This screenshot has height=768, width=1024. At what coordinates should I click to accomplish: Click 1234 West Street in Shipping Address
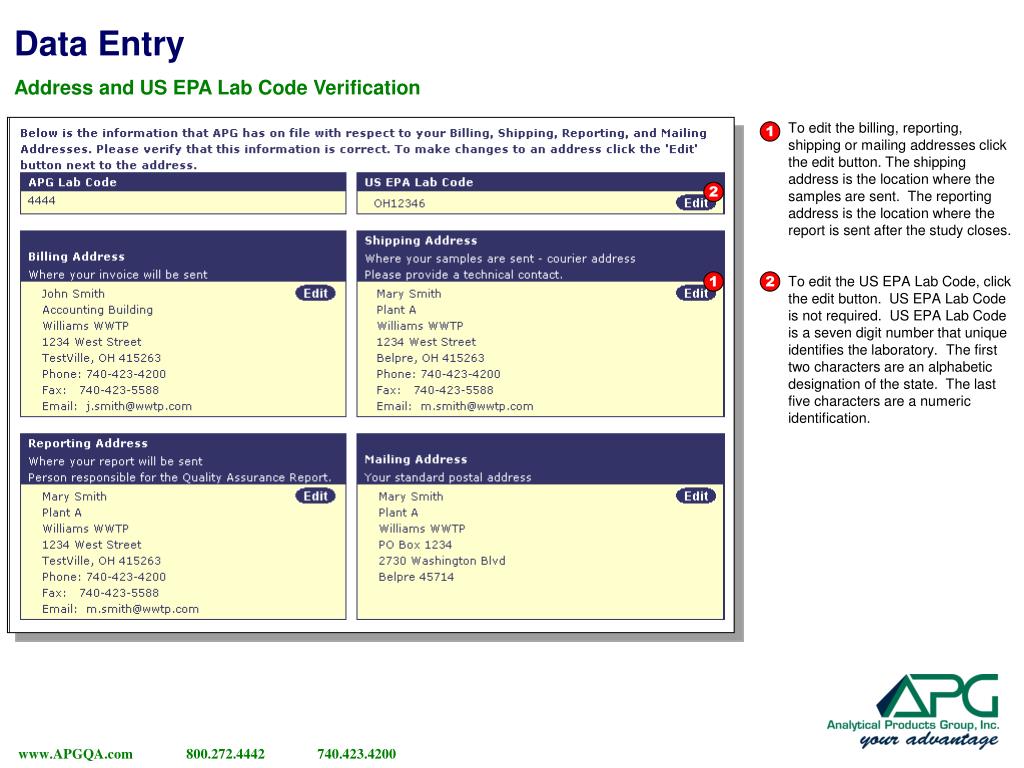point(426,342)
